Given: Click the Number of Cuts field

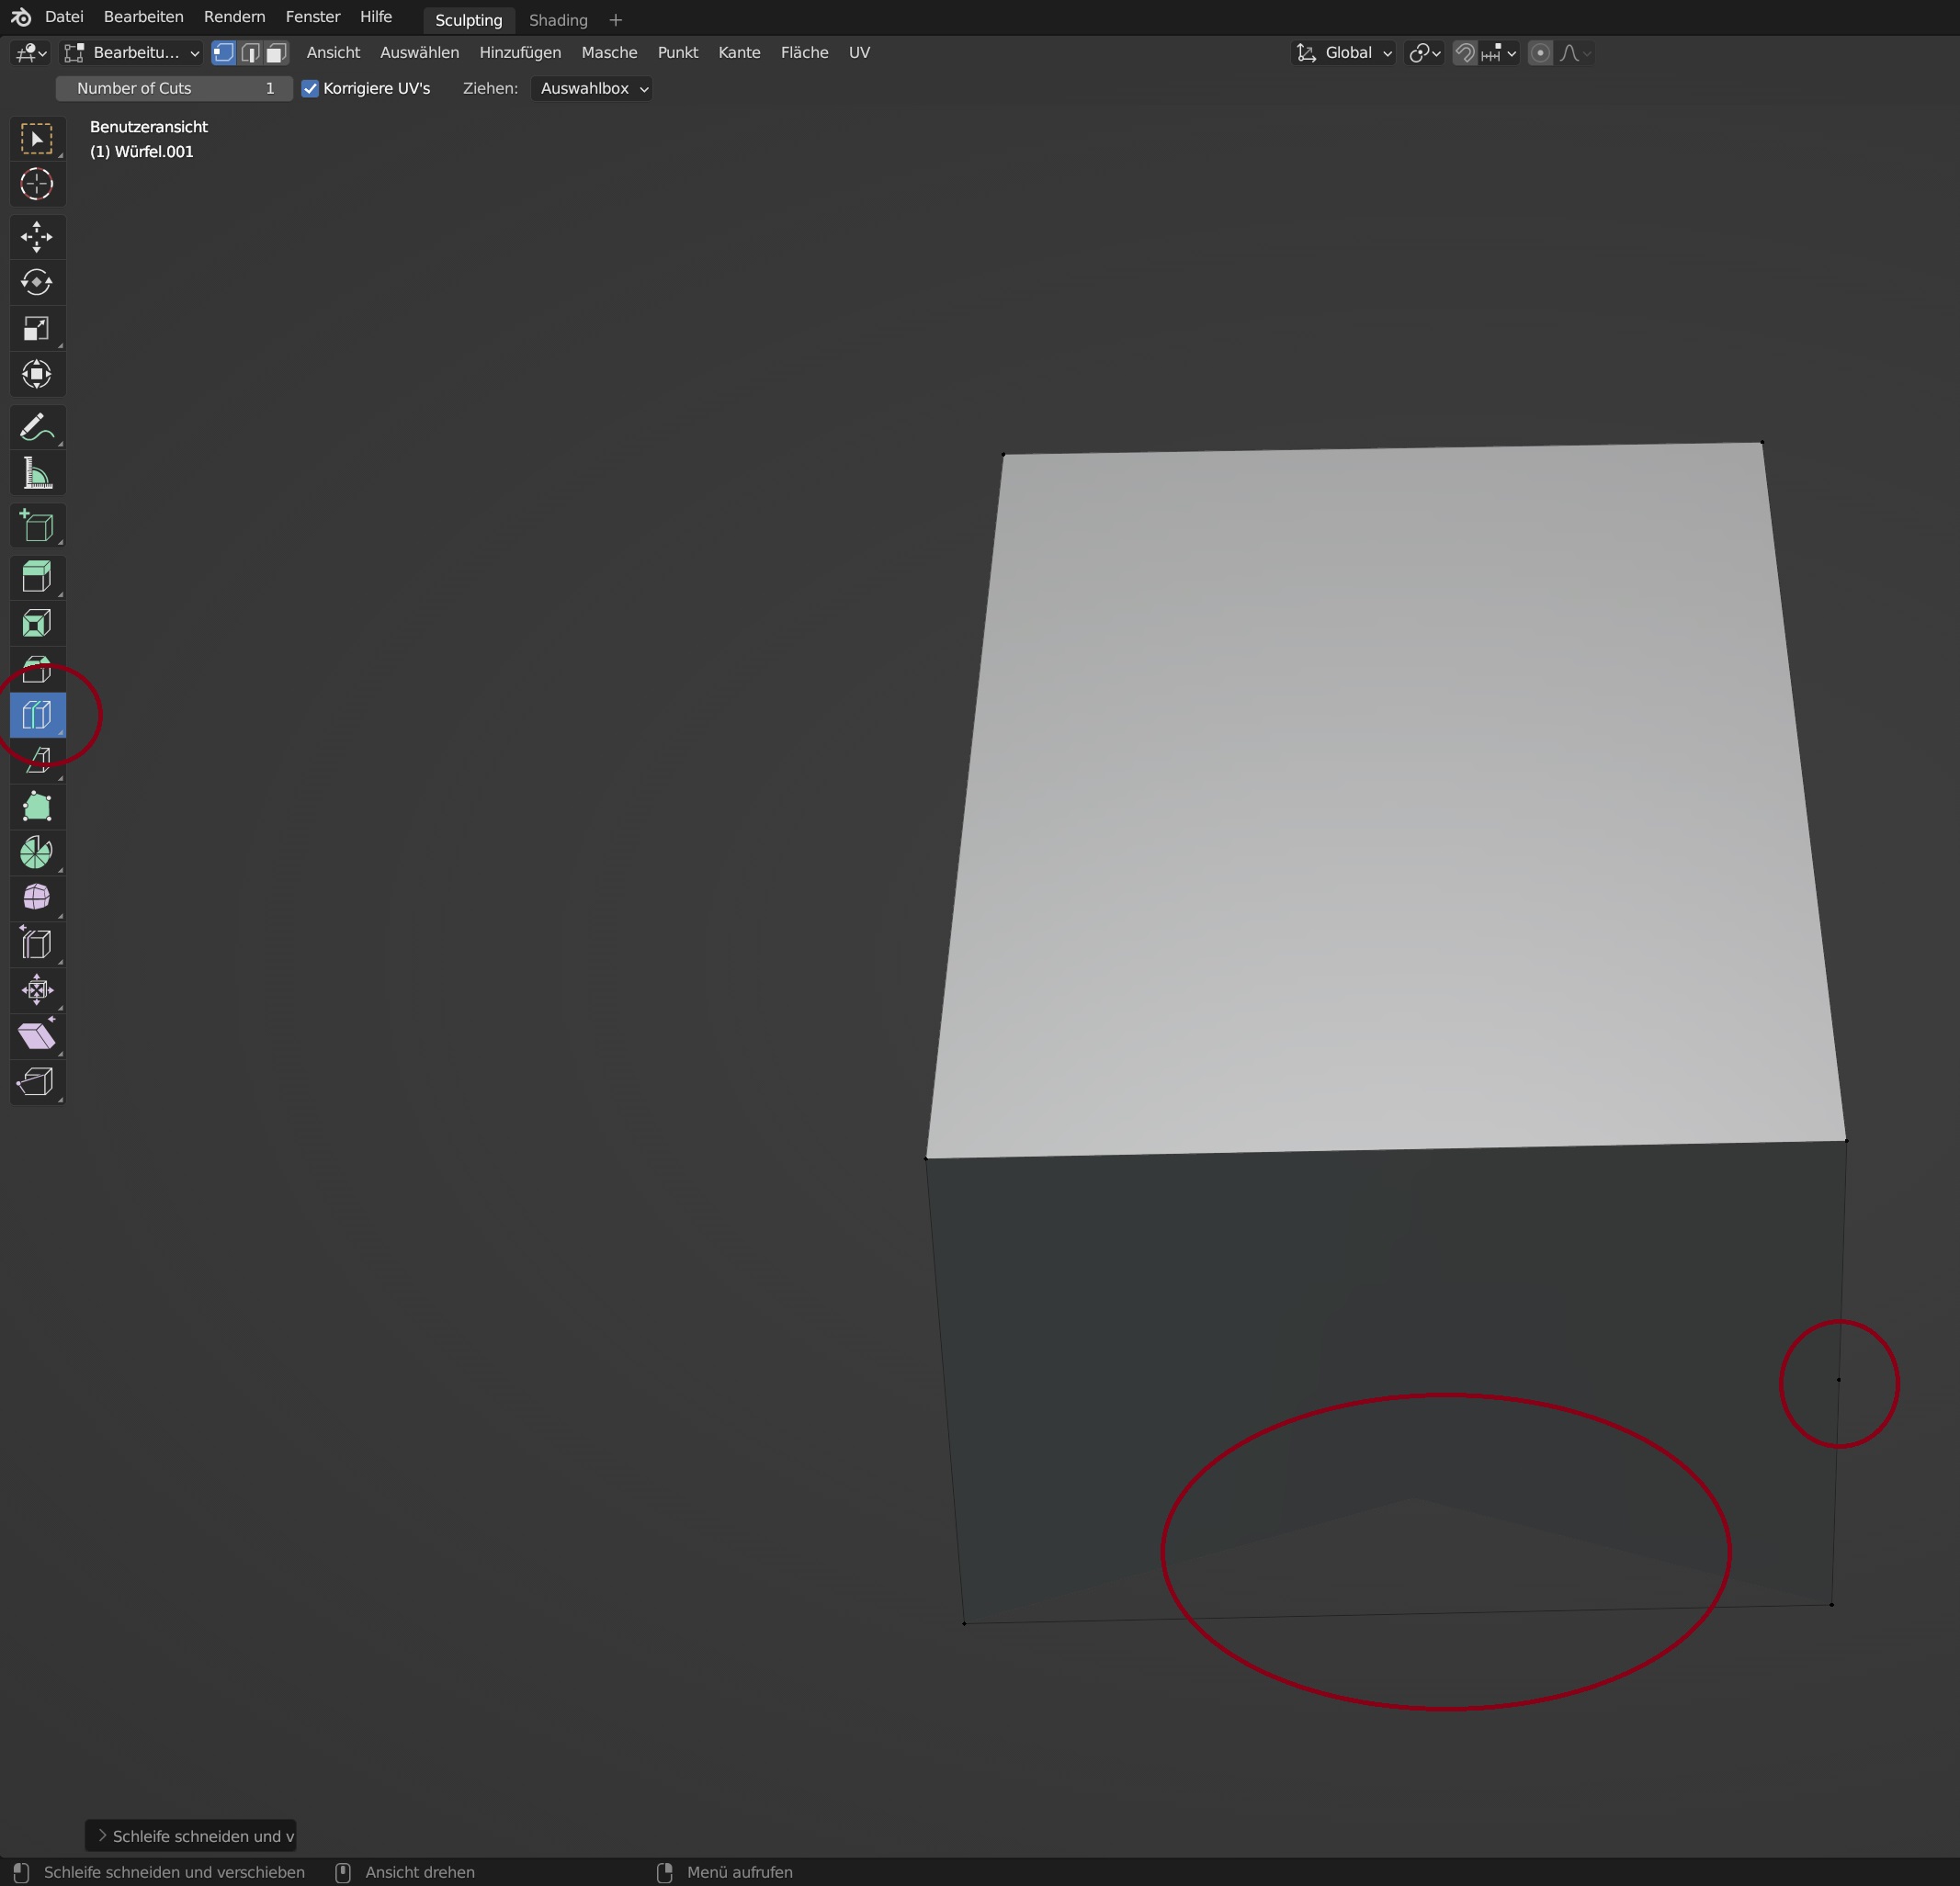Looking at the screenshot, I should click(x=174, y=89).
